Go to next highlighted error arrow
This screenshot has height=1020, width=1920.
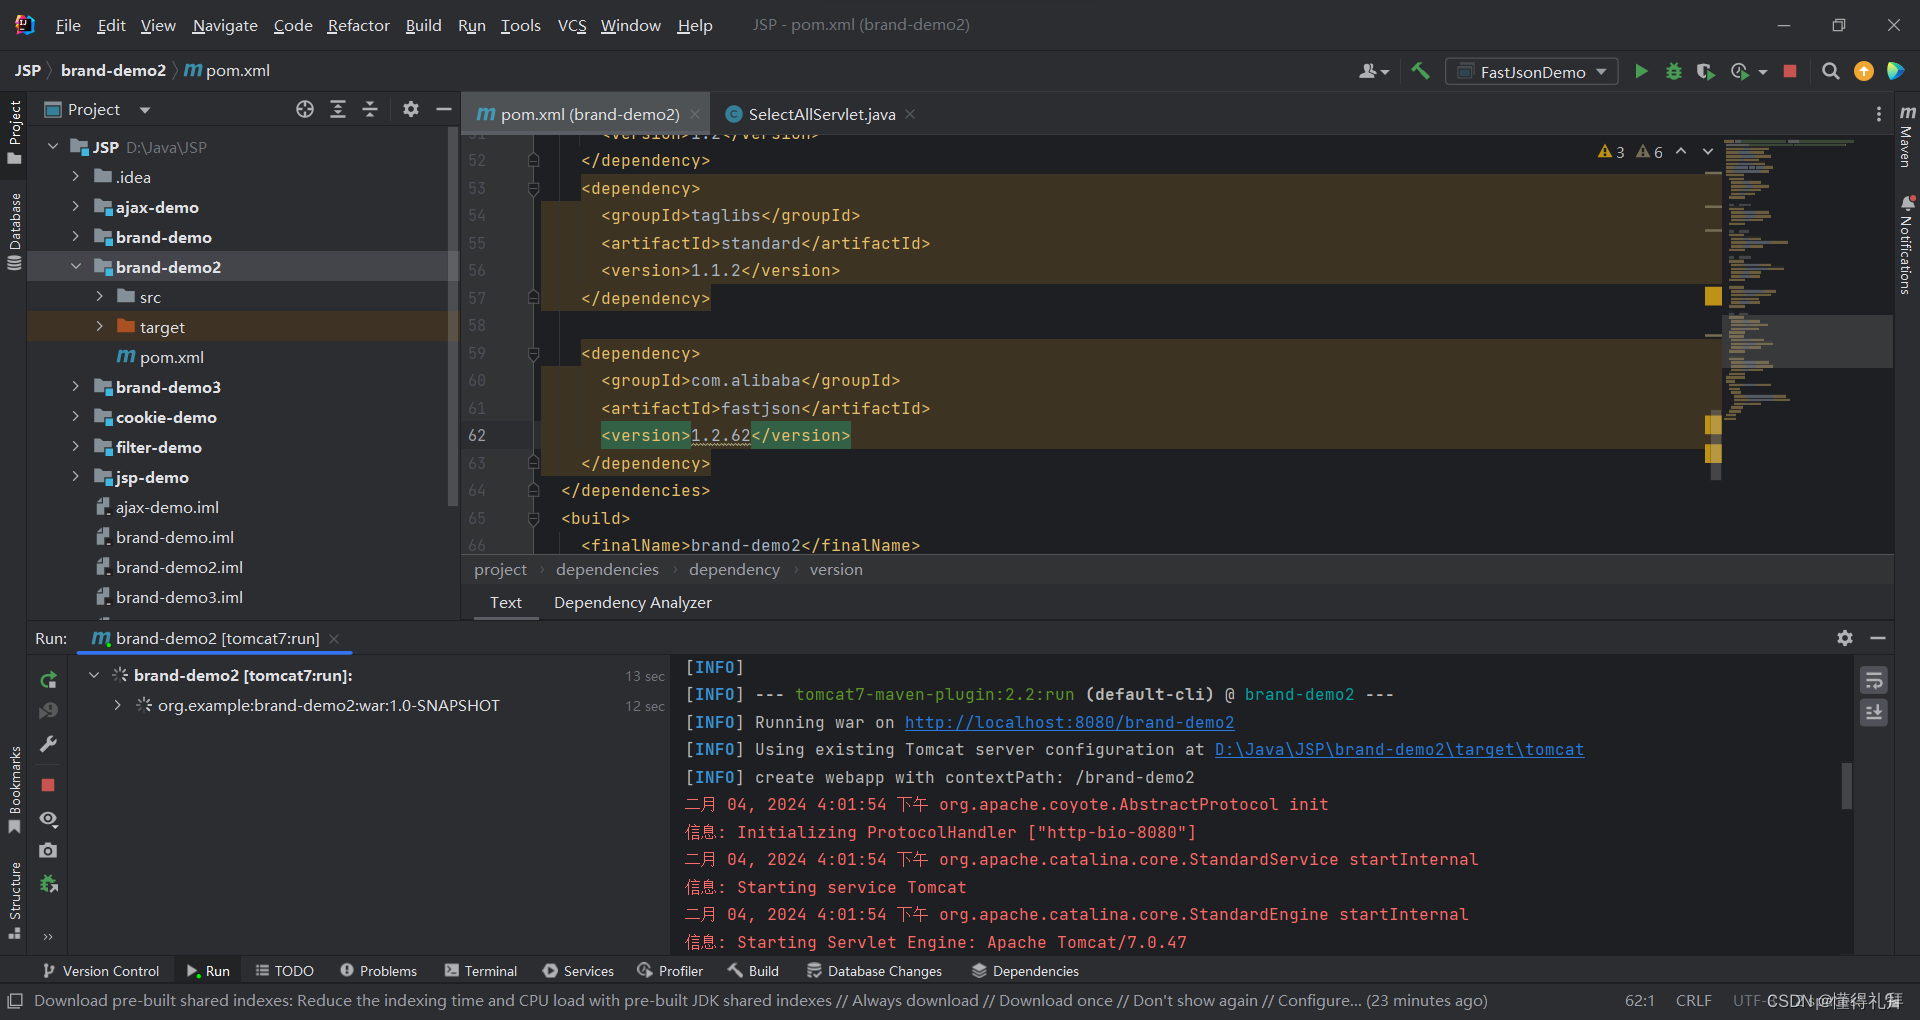[1708, 151]
